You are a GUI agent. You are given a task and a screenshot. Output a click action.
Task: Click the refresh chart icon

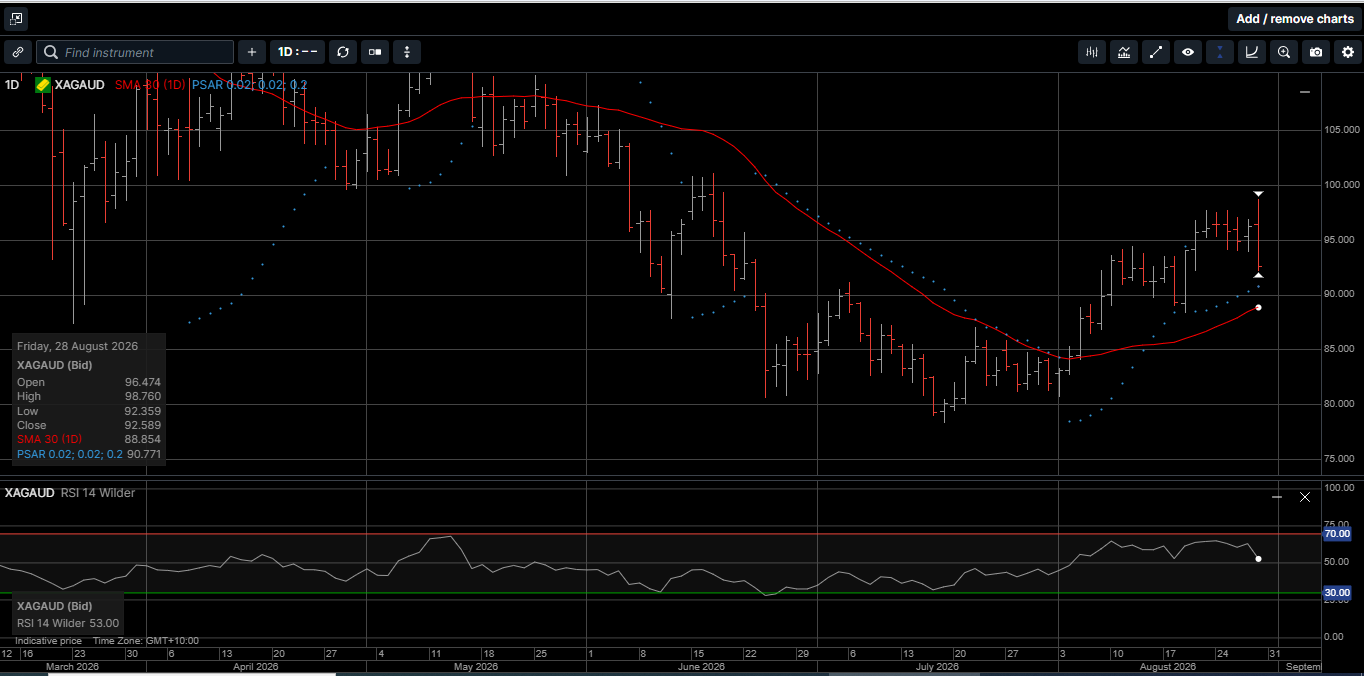pyautogui.click(x=343, y=52)
